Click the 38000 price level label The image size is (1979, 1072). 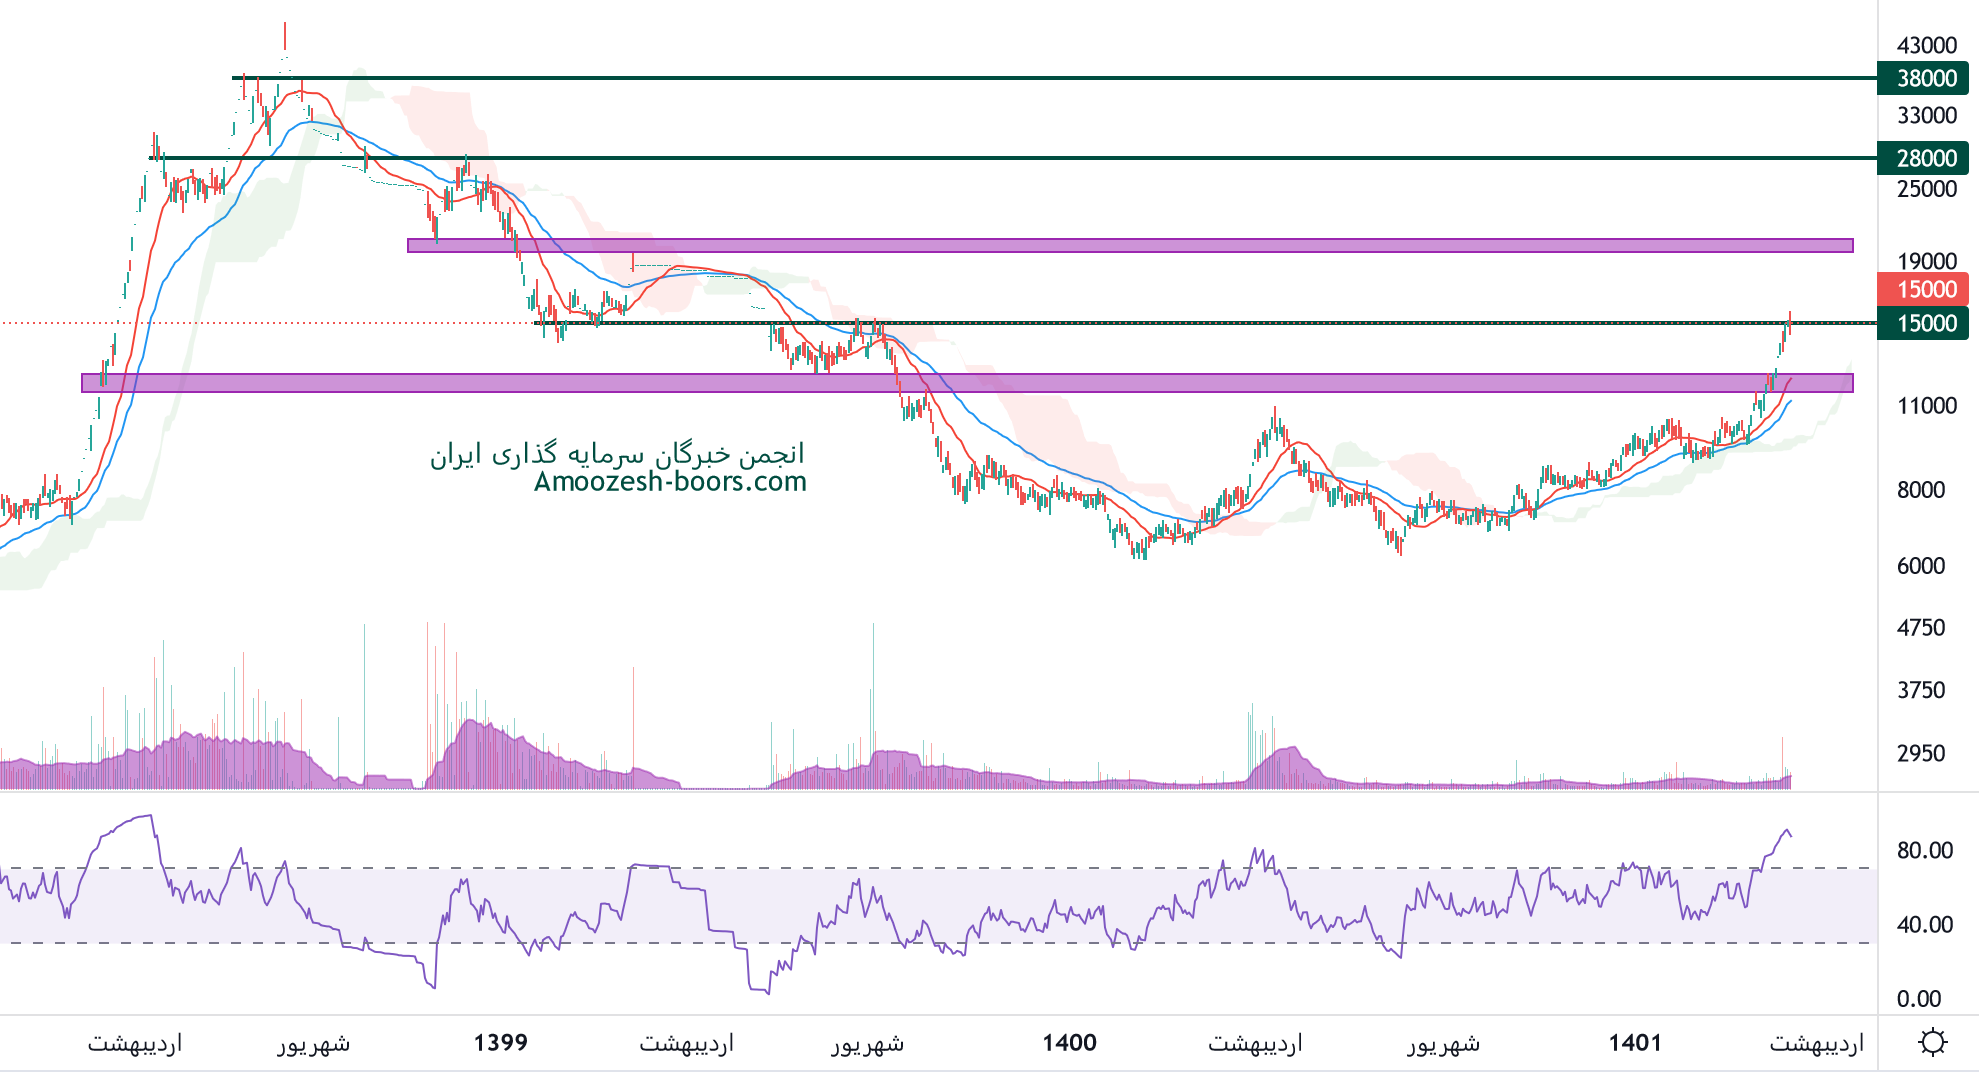[x=1925, y=78]
